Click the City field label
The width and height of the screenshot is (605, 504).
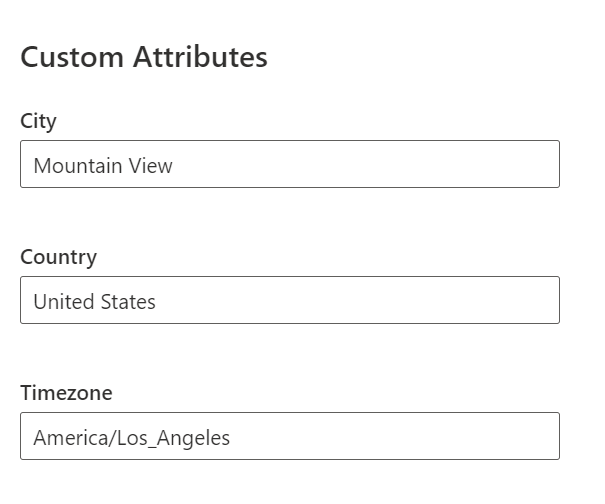tap(38, 121)
